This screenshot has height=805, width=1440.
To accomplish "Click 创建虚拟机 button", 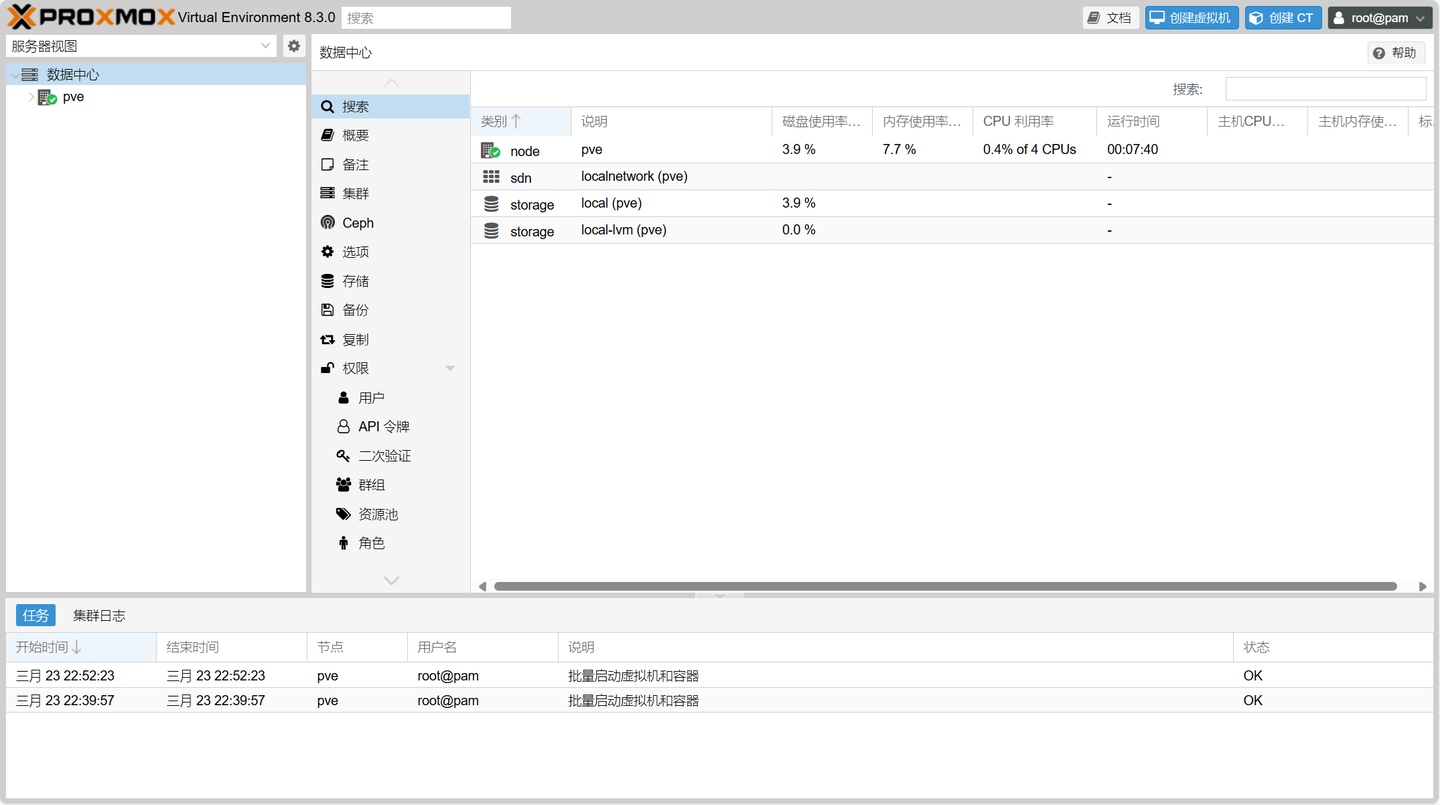I will (x=1192, y=18).
